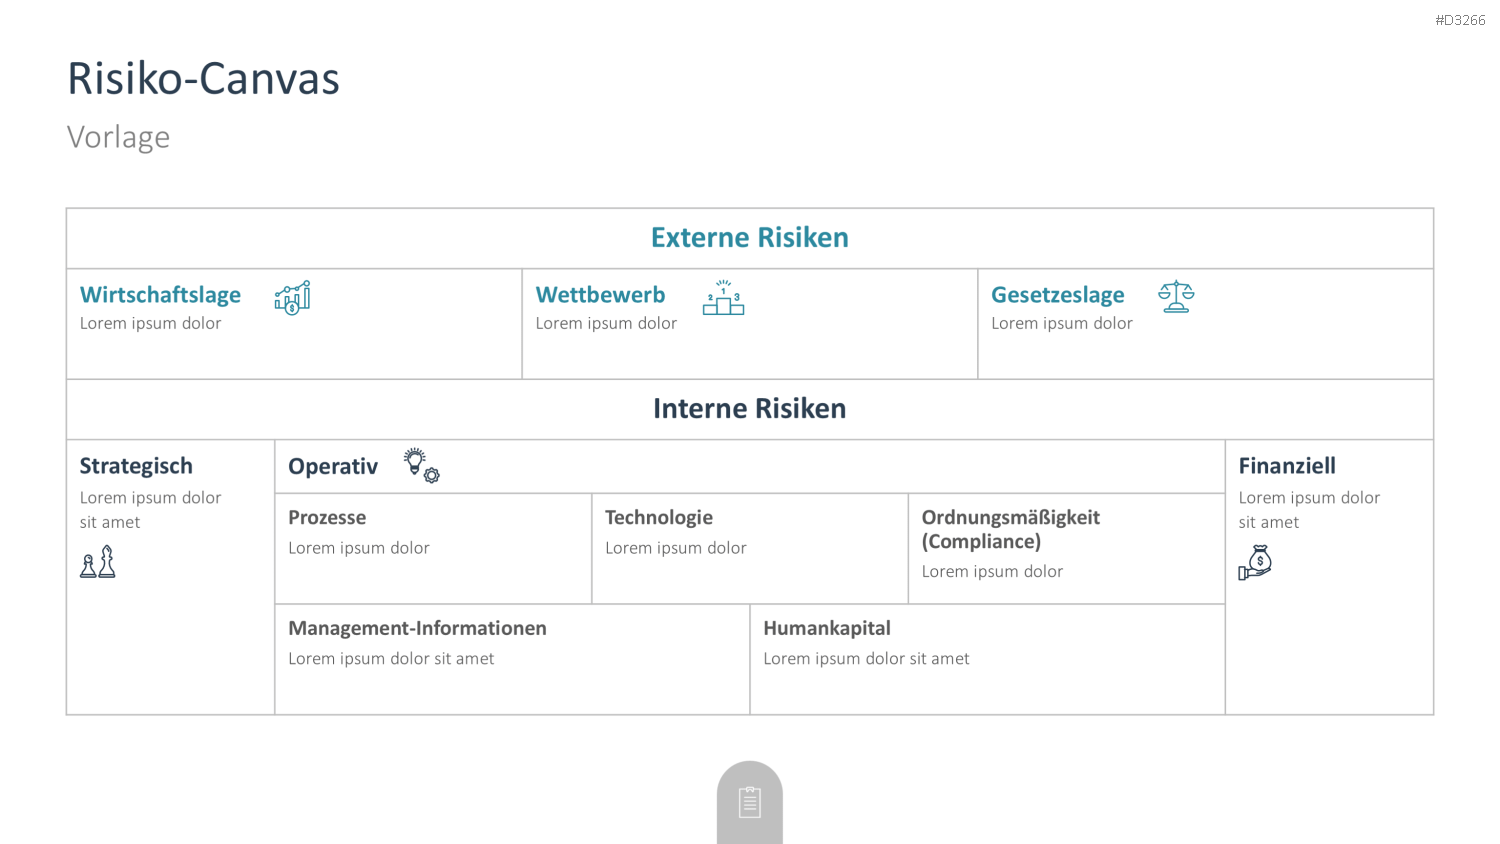Image resolution: width=1500 pixels, height=844 pixels.
Task: Click Lorem ipsum text under Finanziell
Action: [1309, 510]
